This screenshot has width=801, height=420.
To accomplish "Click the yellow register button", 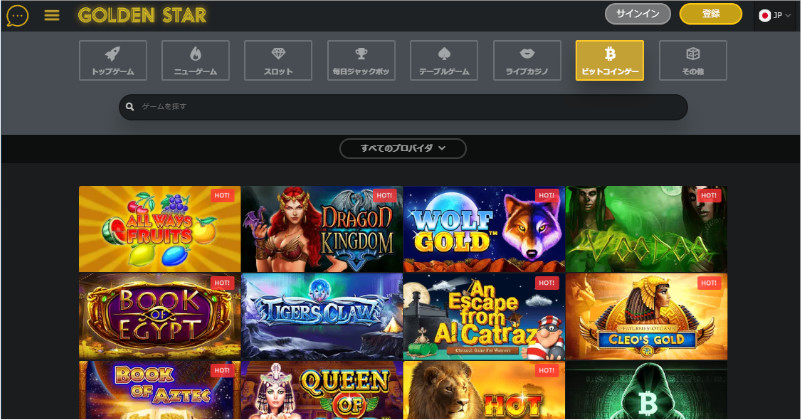I will point(711,14).
